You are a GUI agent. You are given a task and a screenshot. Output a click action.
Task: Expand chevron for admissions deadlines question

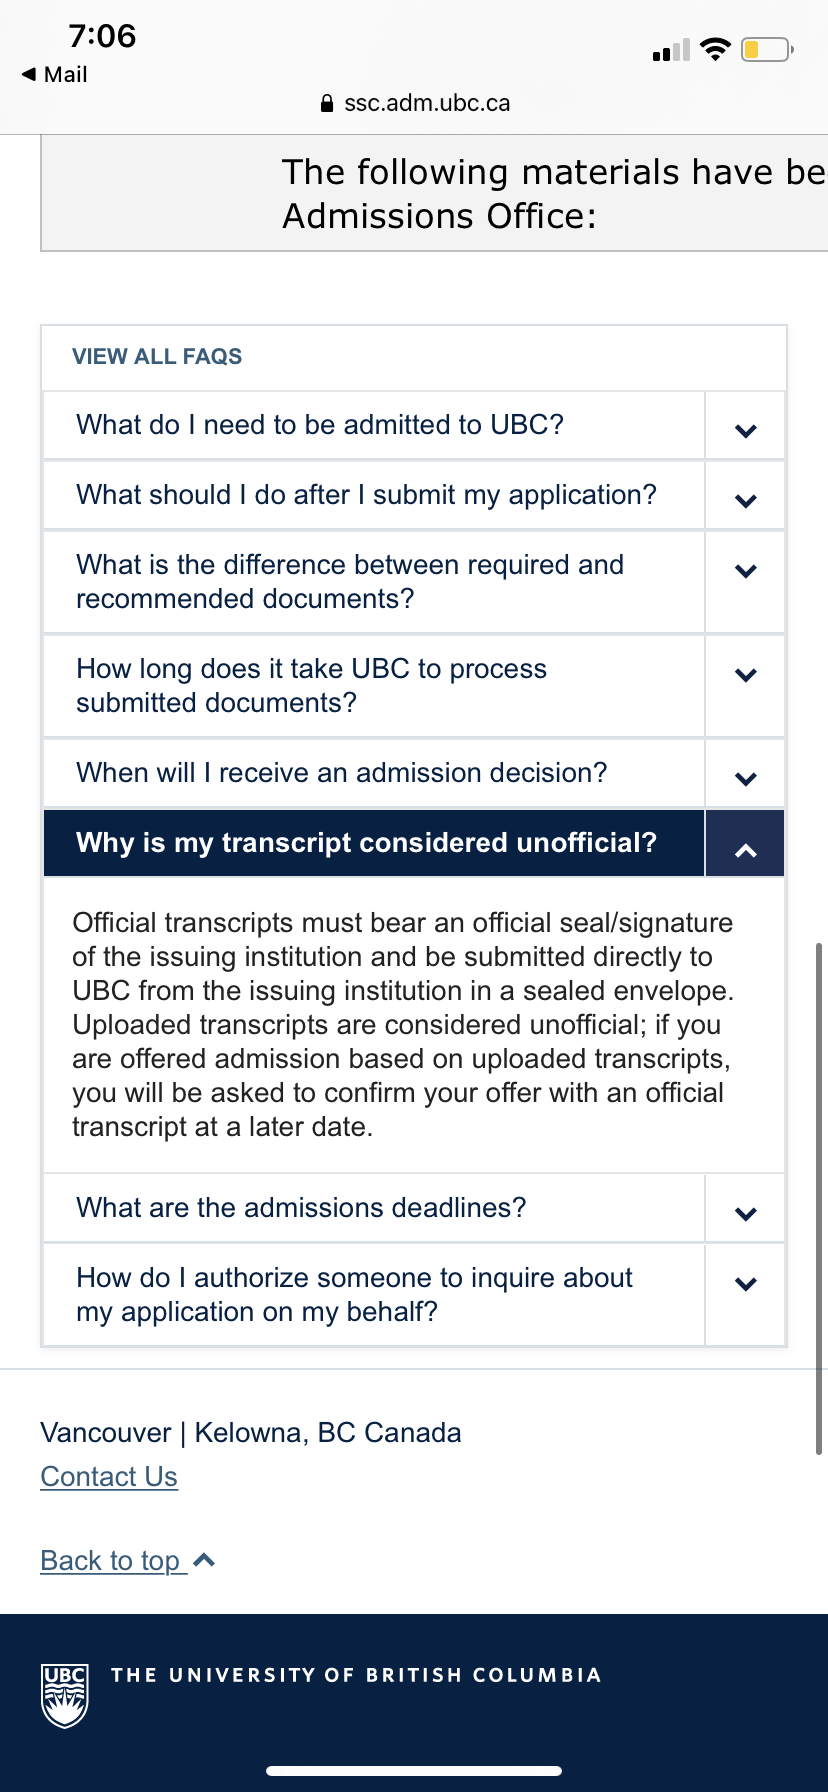745,1209
